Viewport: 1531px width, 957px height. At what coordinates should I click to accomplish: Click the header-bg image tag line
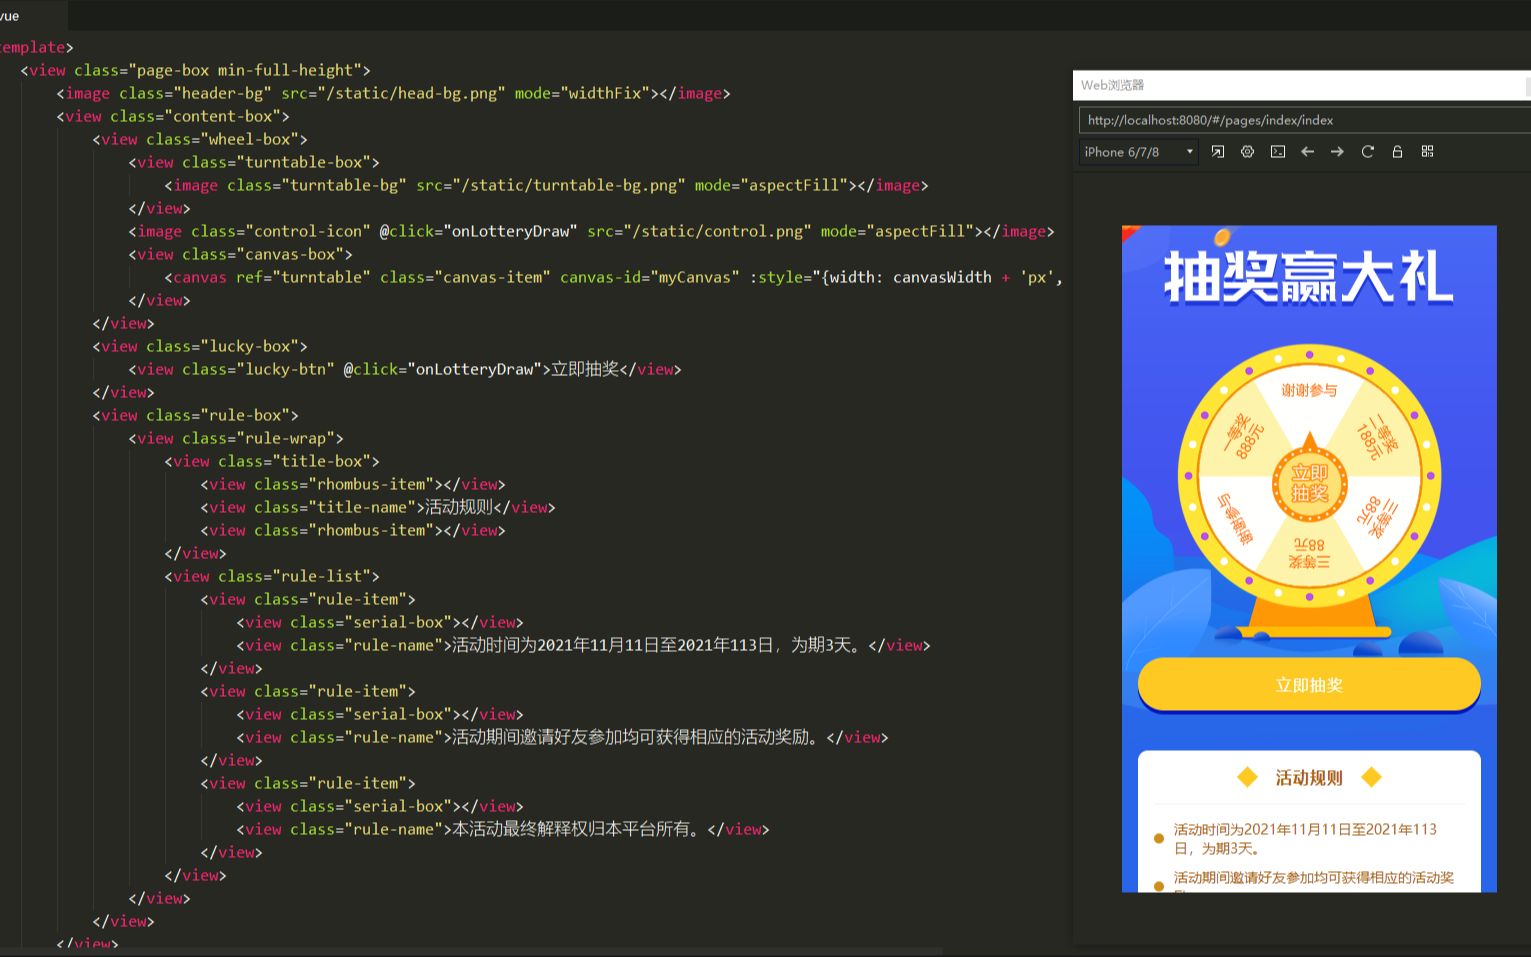point(393,93)
